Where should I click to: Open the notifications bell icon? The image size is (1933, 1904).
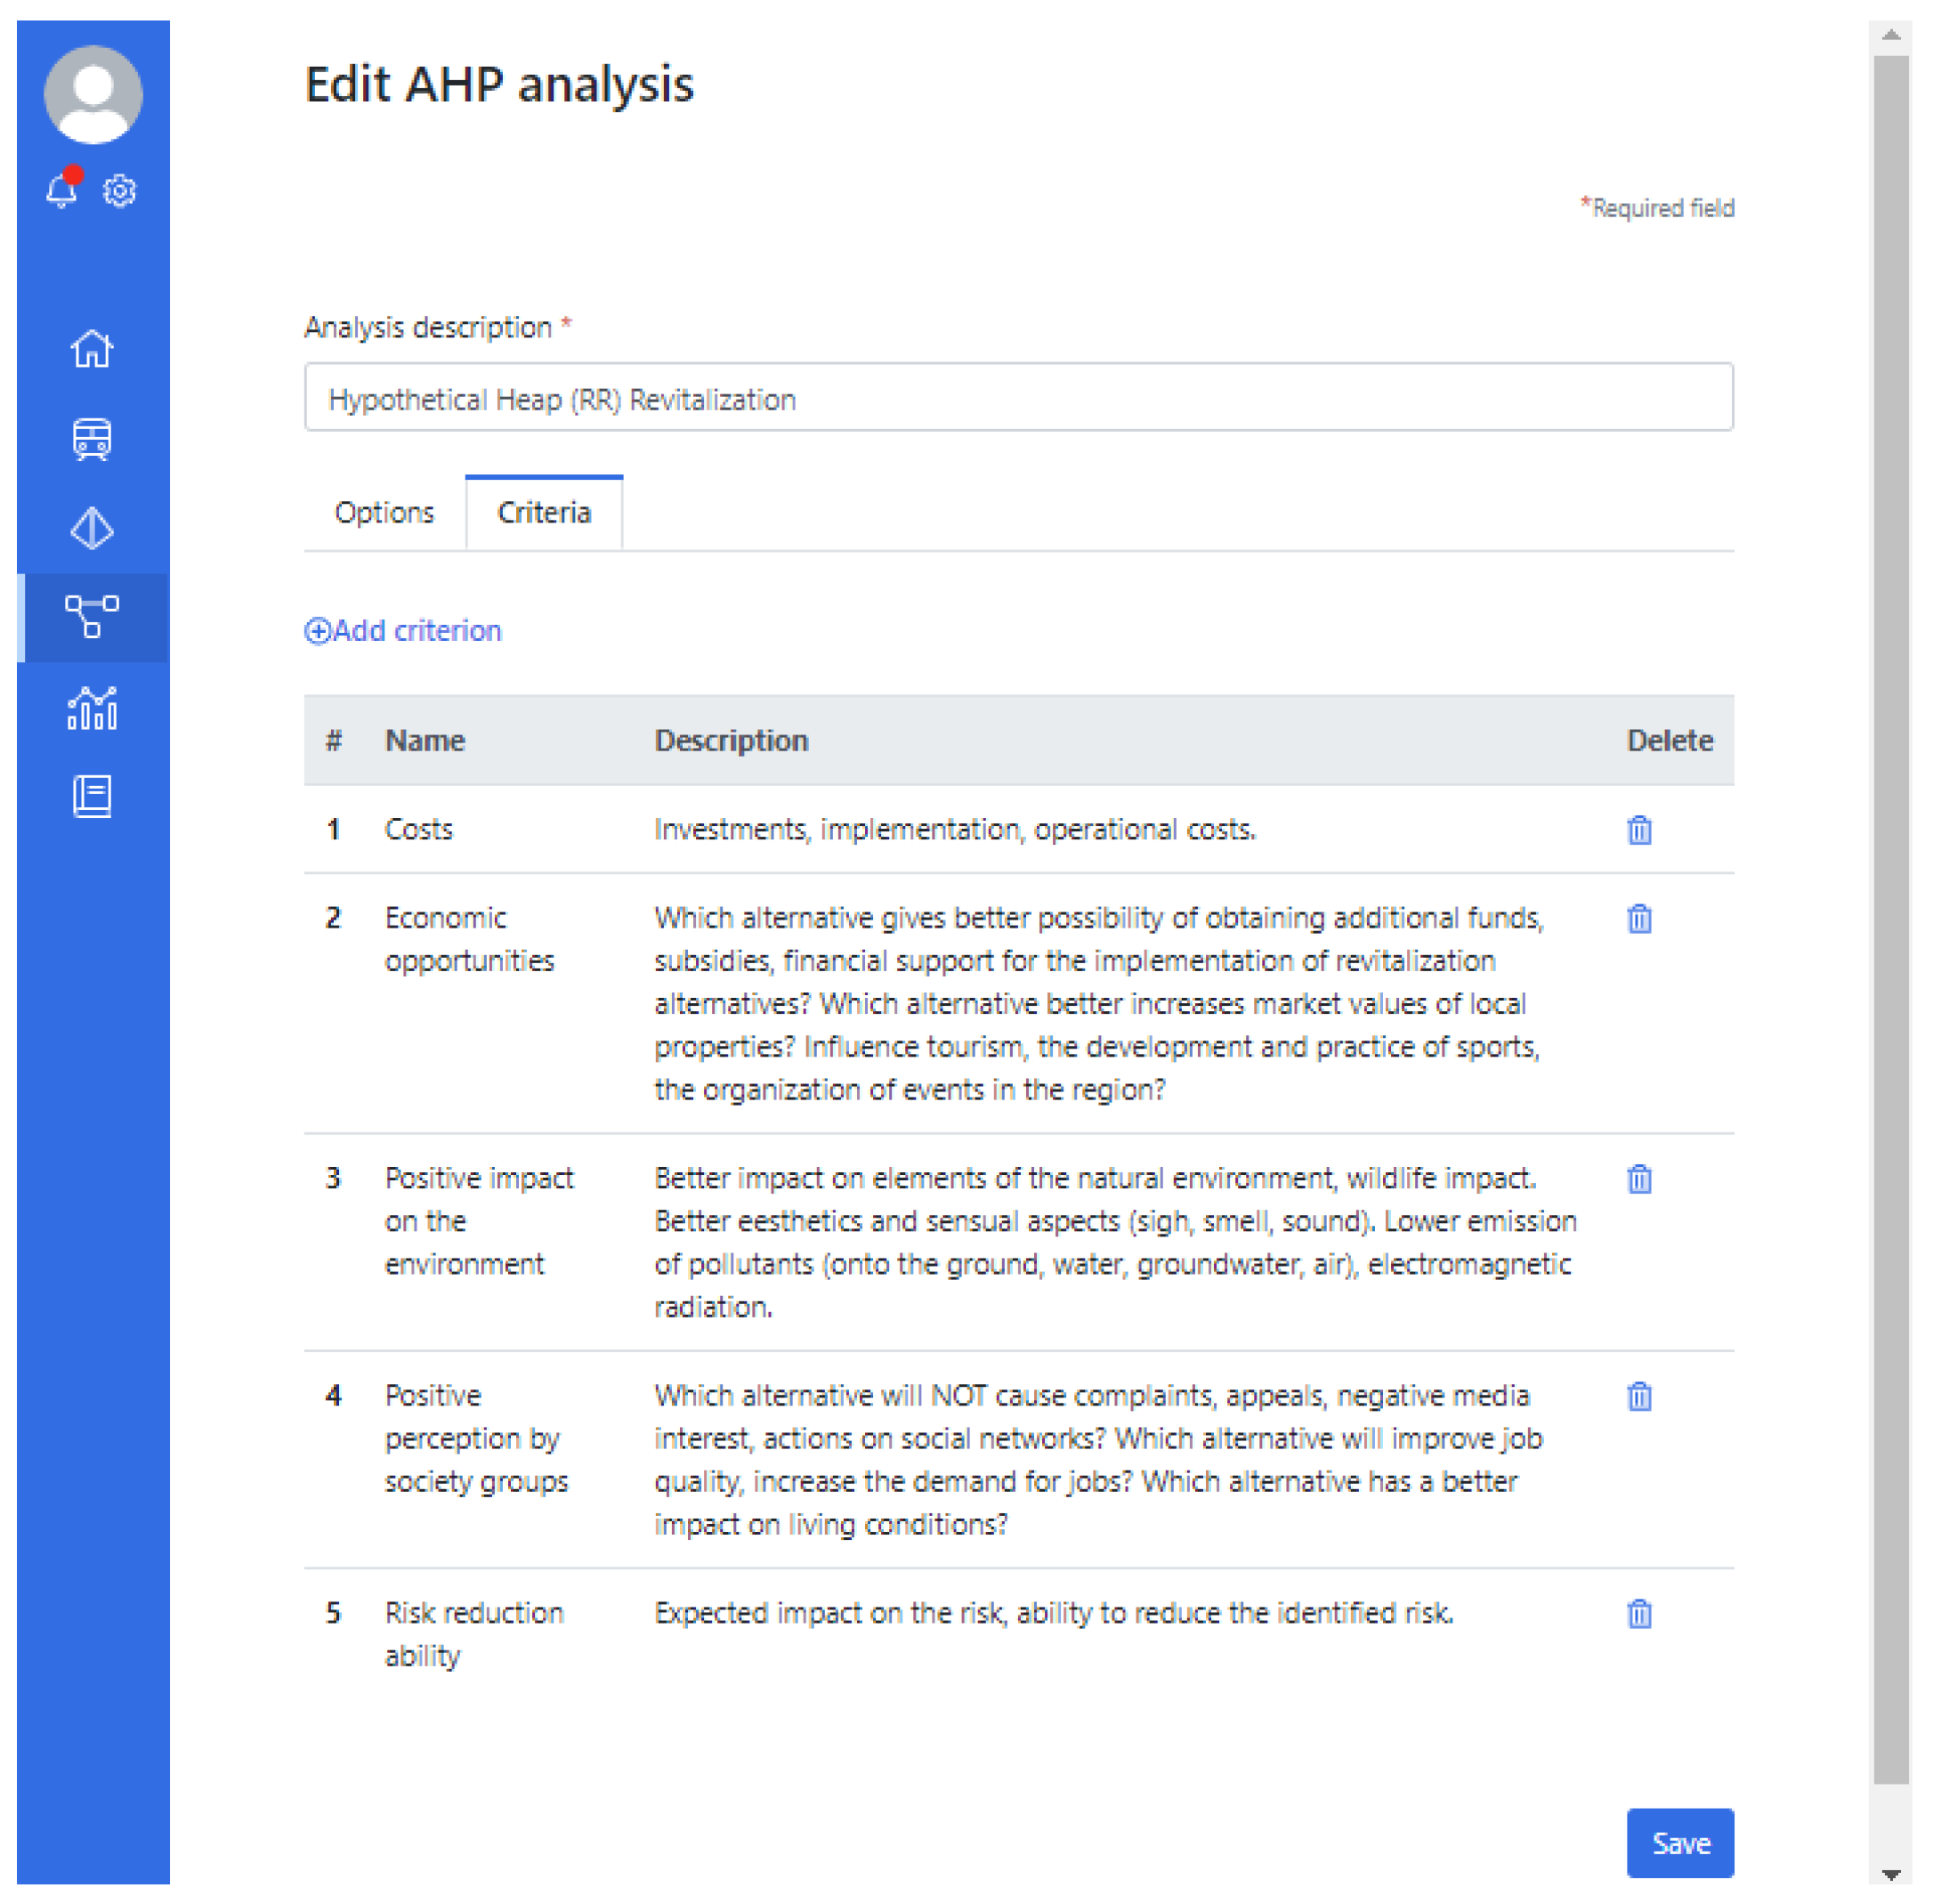point(62,190)
